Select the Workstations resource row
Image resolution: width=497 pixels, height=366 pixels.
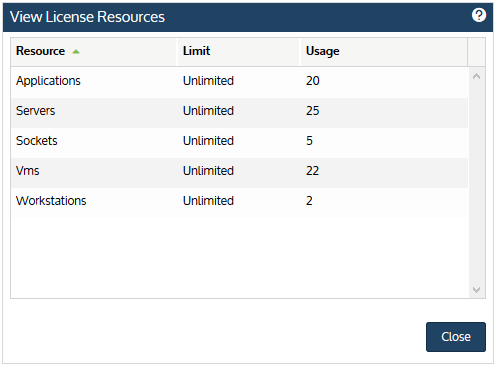(239, 203)
